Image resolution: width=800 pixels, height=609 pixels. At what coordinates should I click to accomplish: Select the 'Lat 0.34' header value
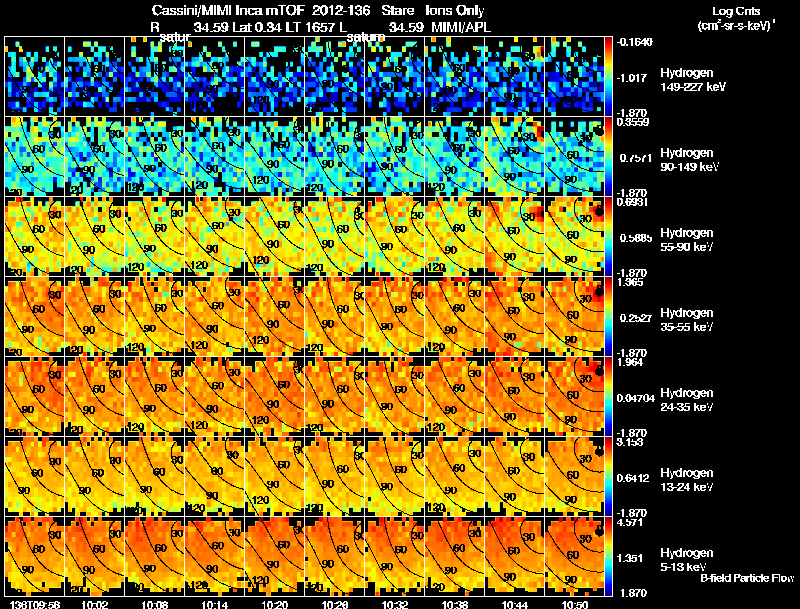click(256, 28)
